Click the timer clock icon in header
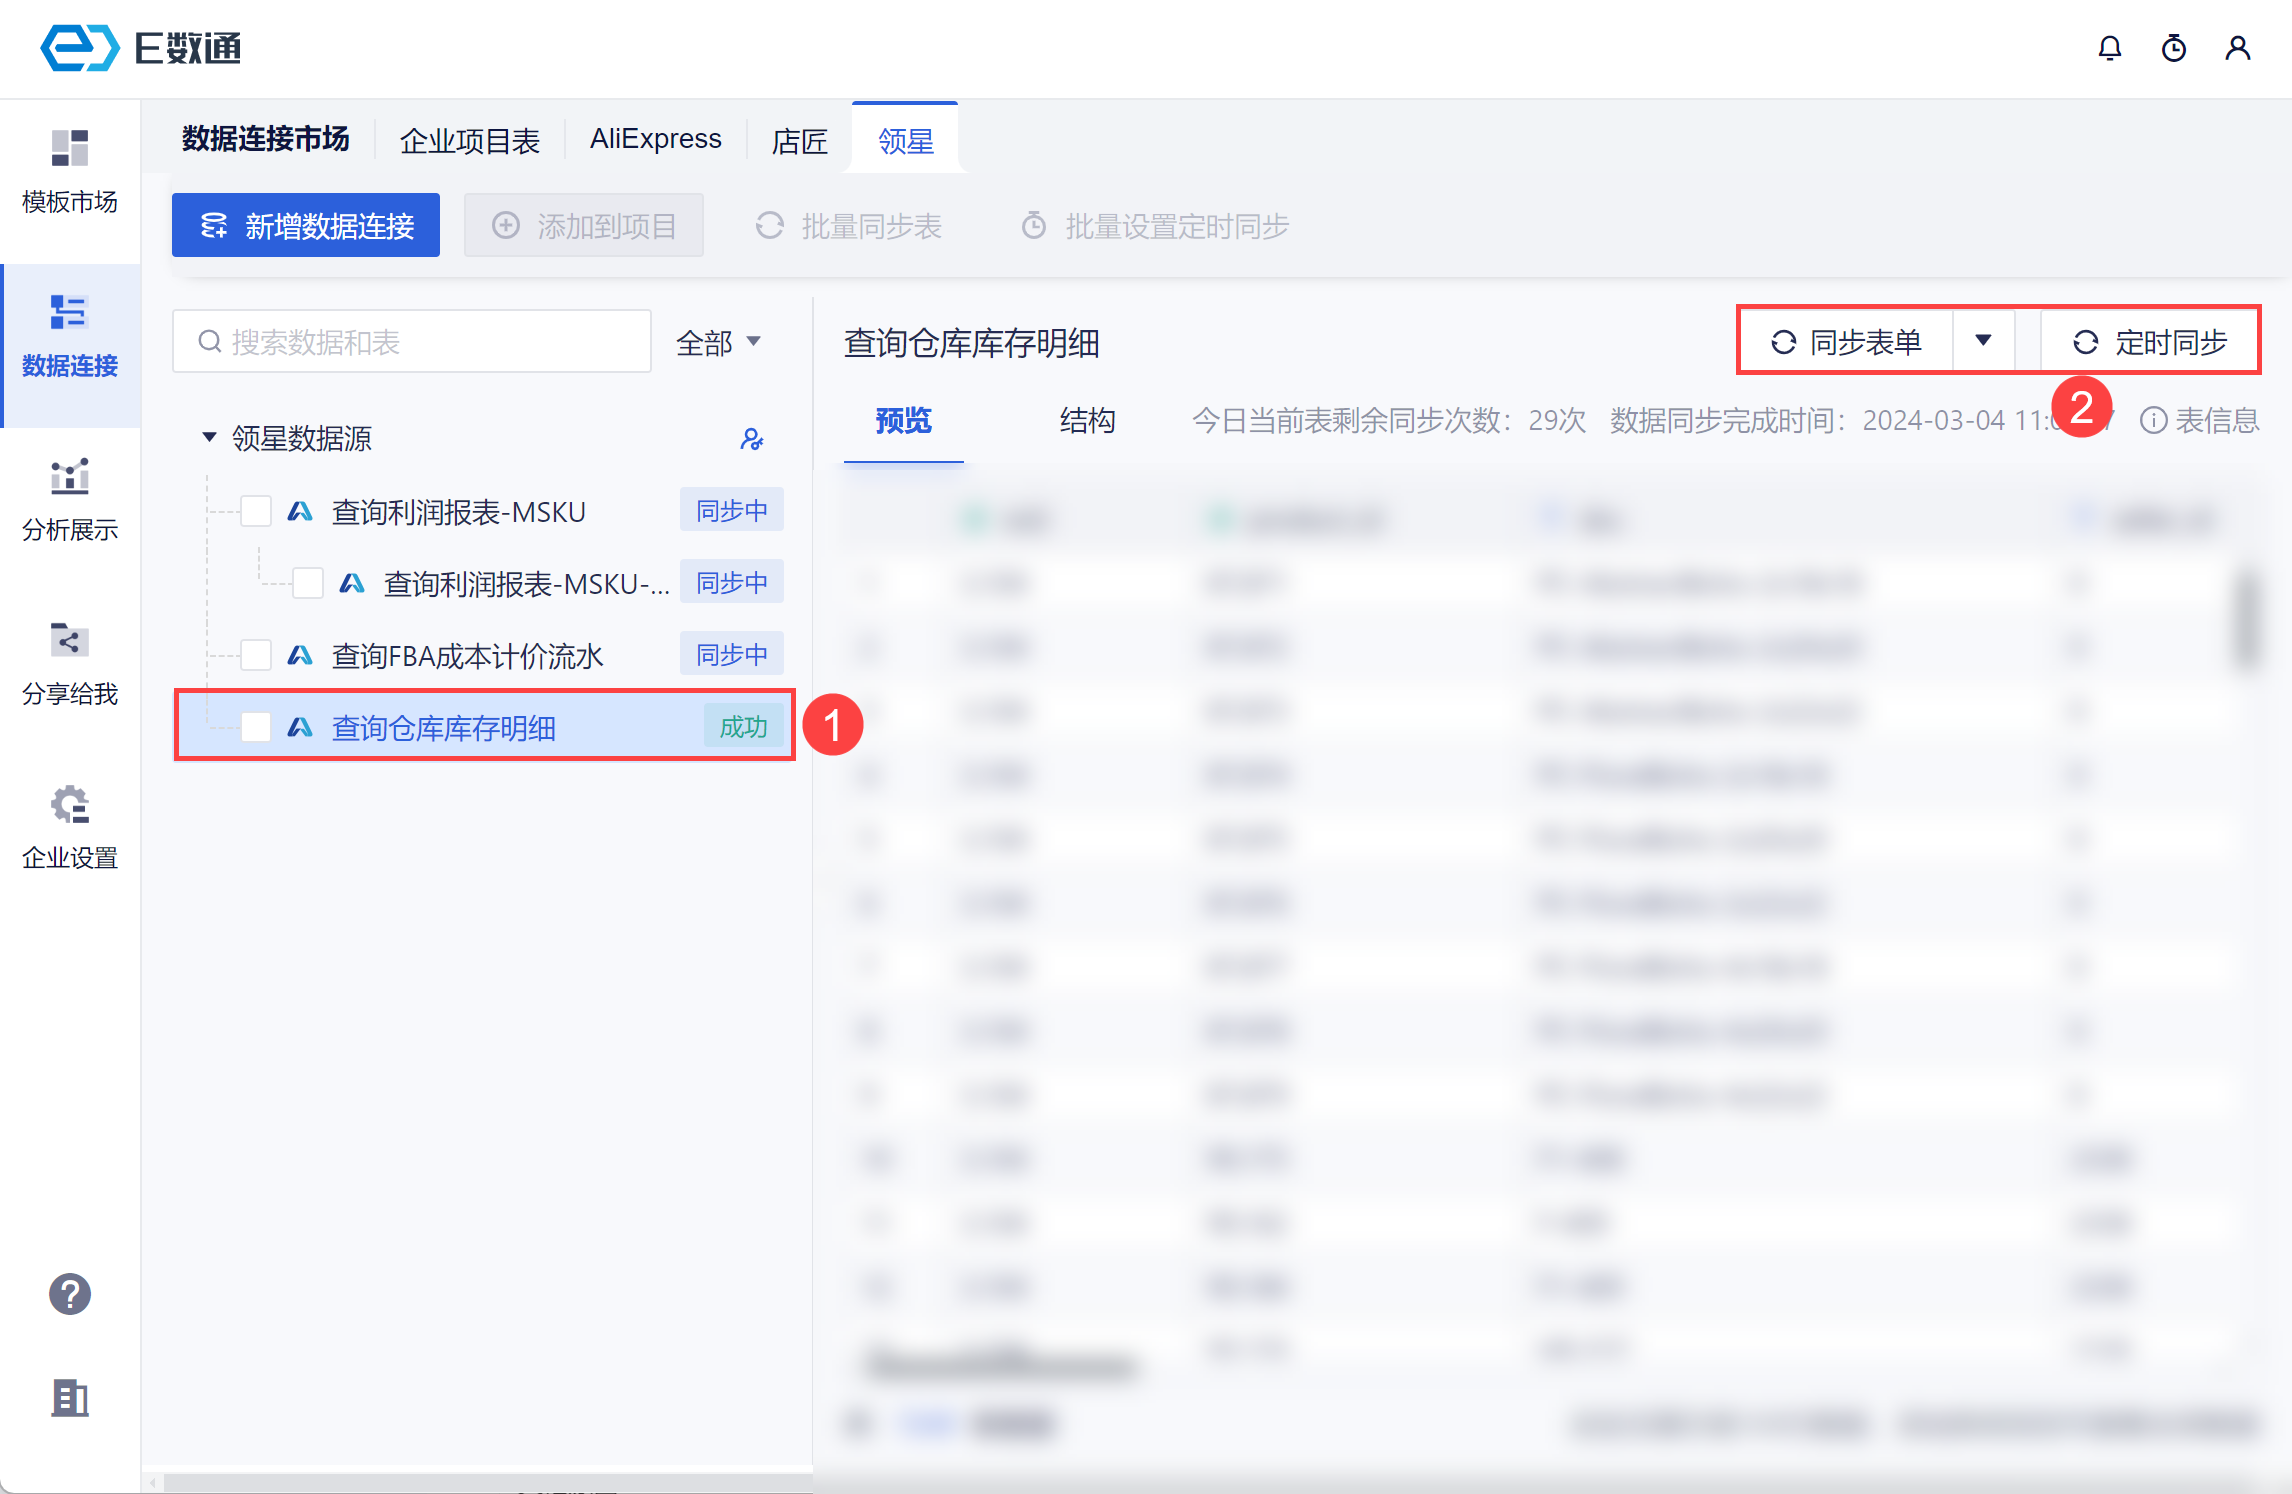 click(2173, 48)
